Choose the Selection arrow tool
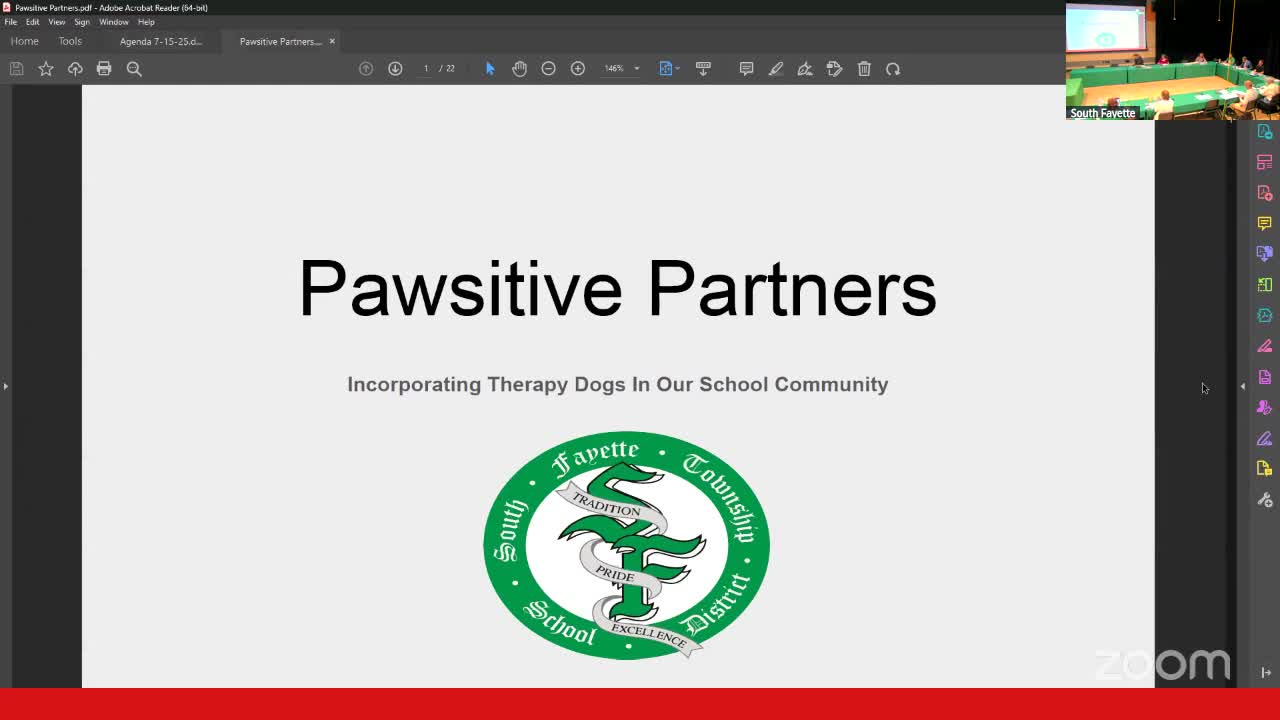The image size is (1280, 720). [x=490, y=69]
